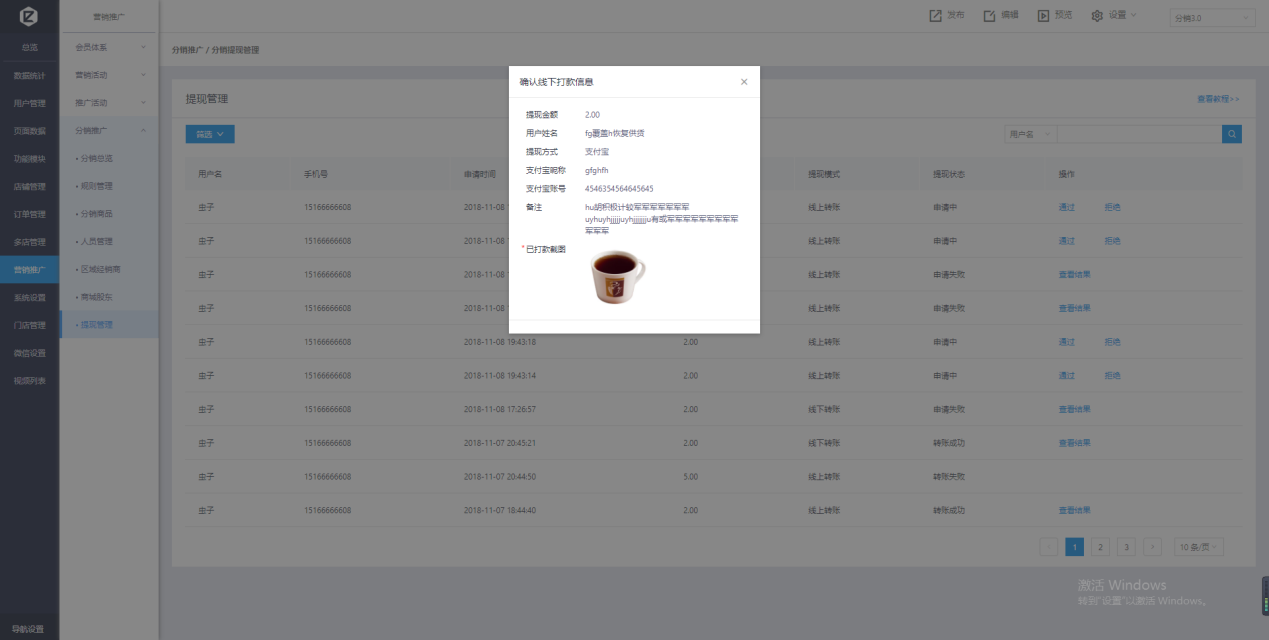1269x640 pixels.
Task: Expand the 会员体系 submenu
Action: coord(110,47)
